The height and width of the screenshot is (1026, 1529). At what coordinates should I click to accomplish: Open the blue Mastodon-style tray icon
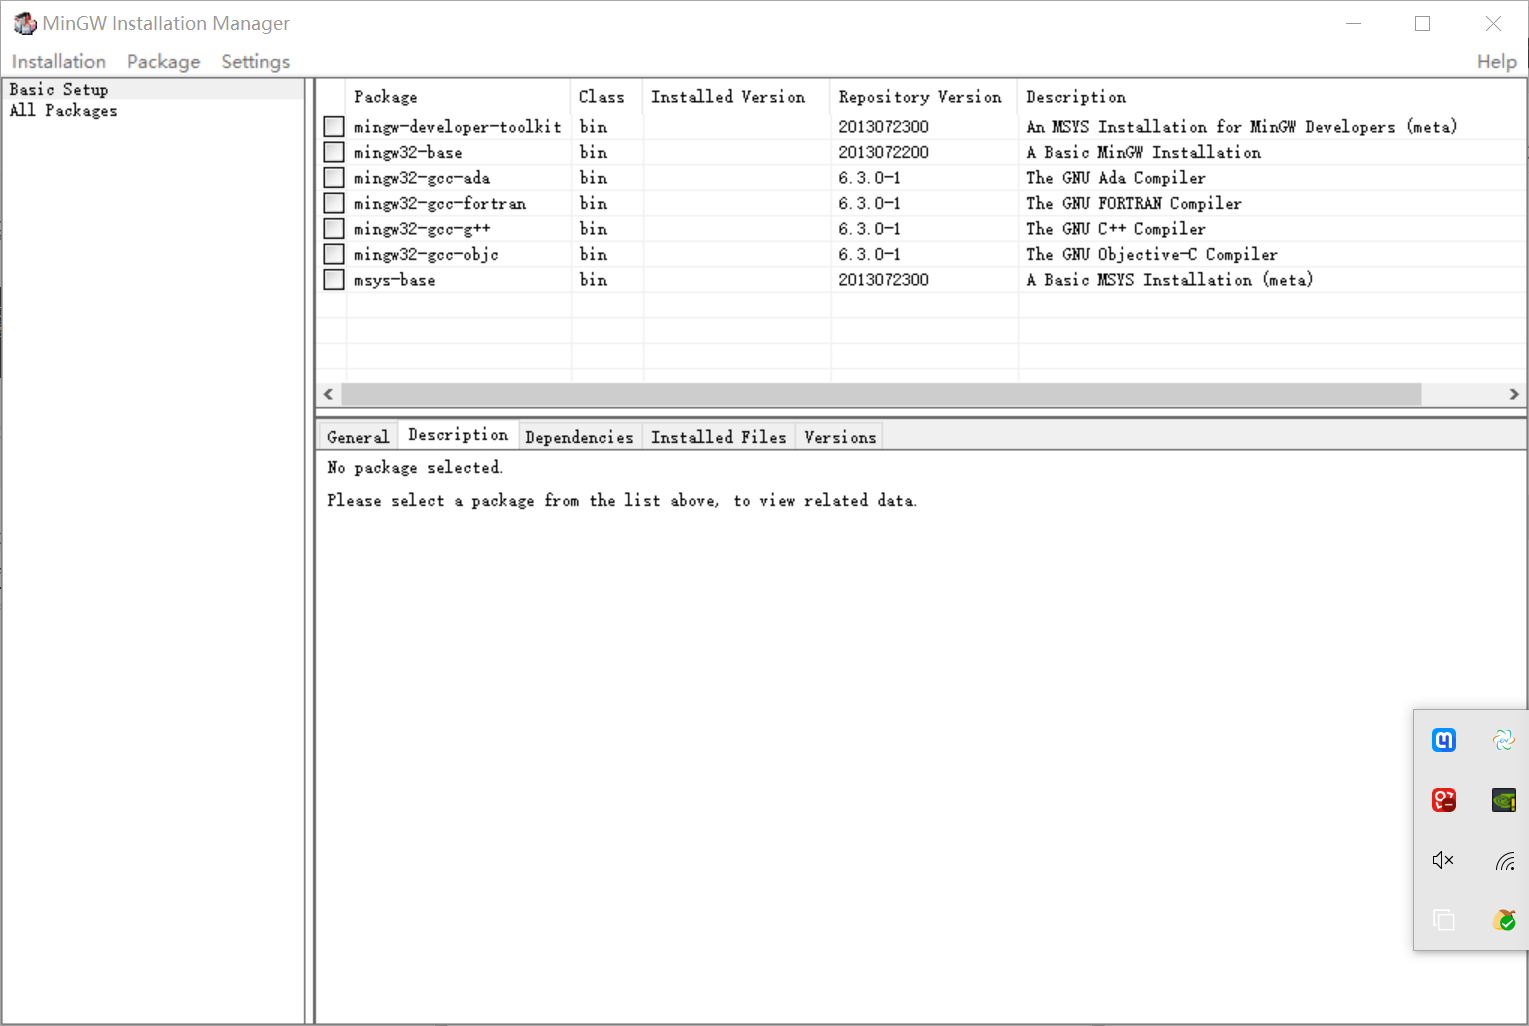(x=1443, y=740)
